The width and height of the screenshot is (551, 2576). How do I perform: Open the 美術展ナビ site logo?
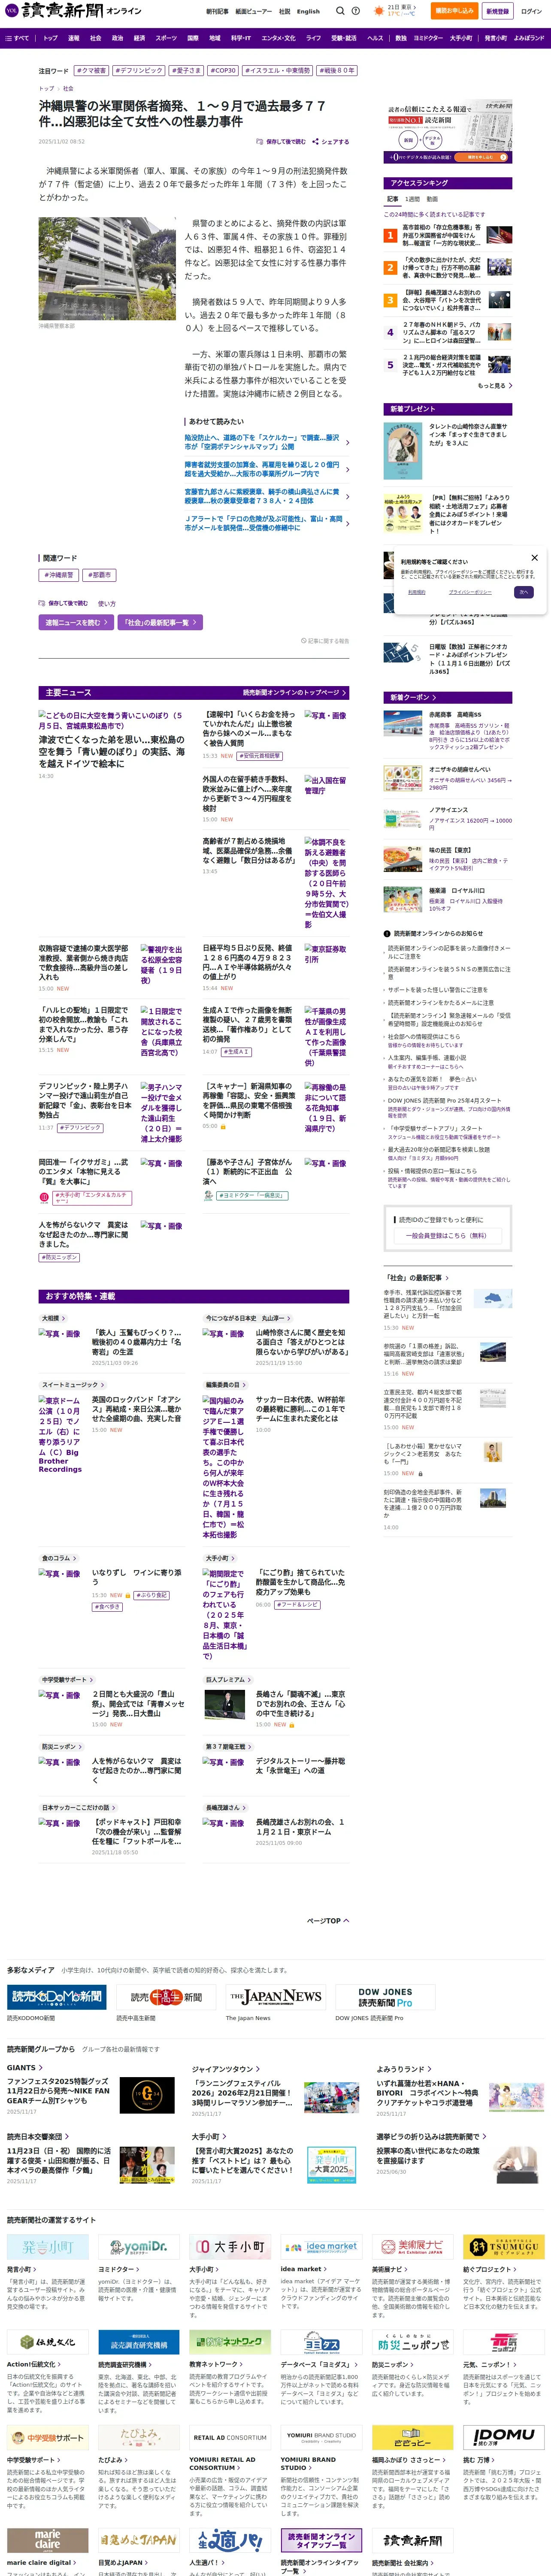[x=412, y=2247]
